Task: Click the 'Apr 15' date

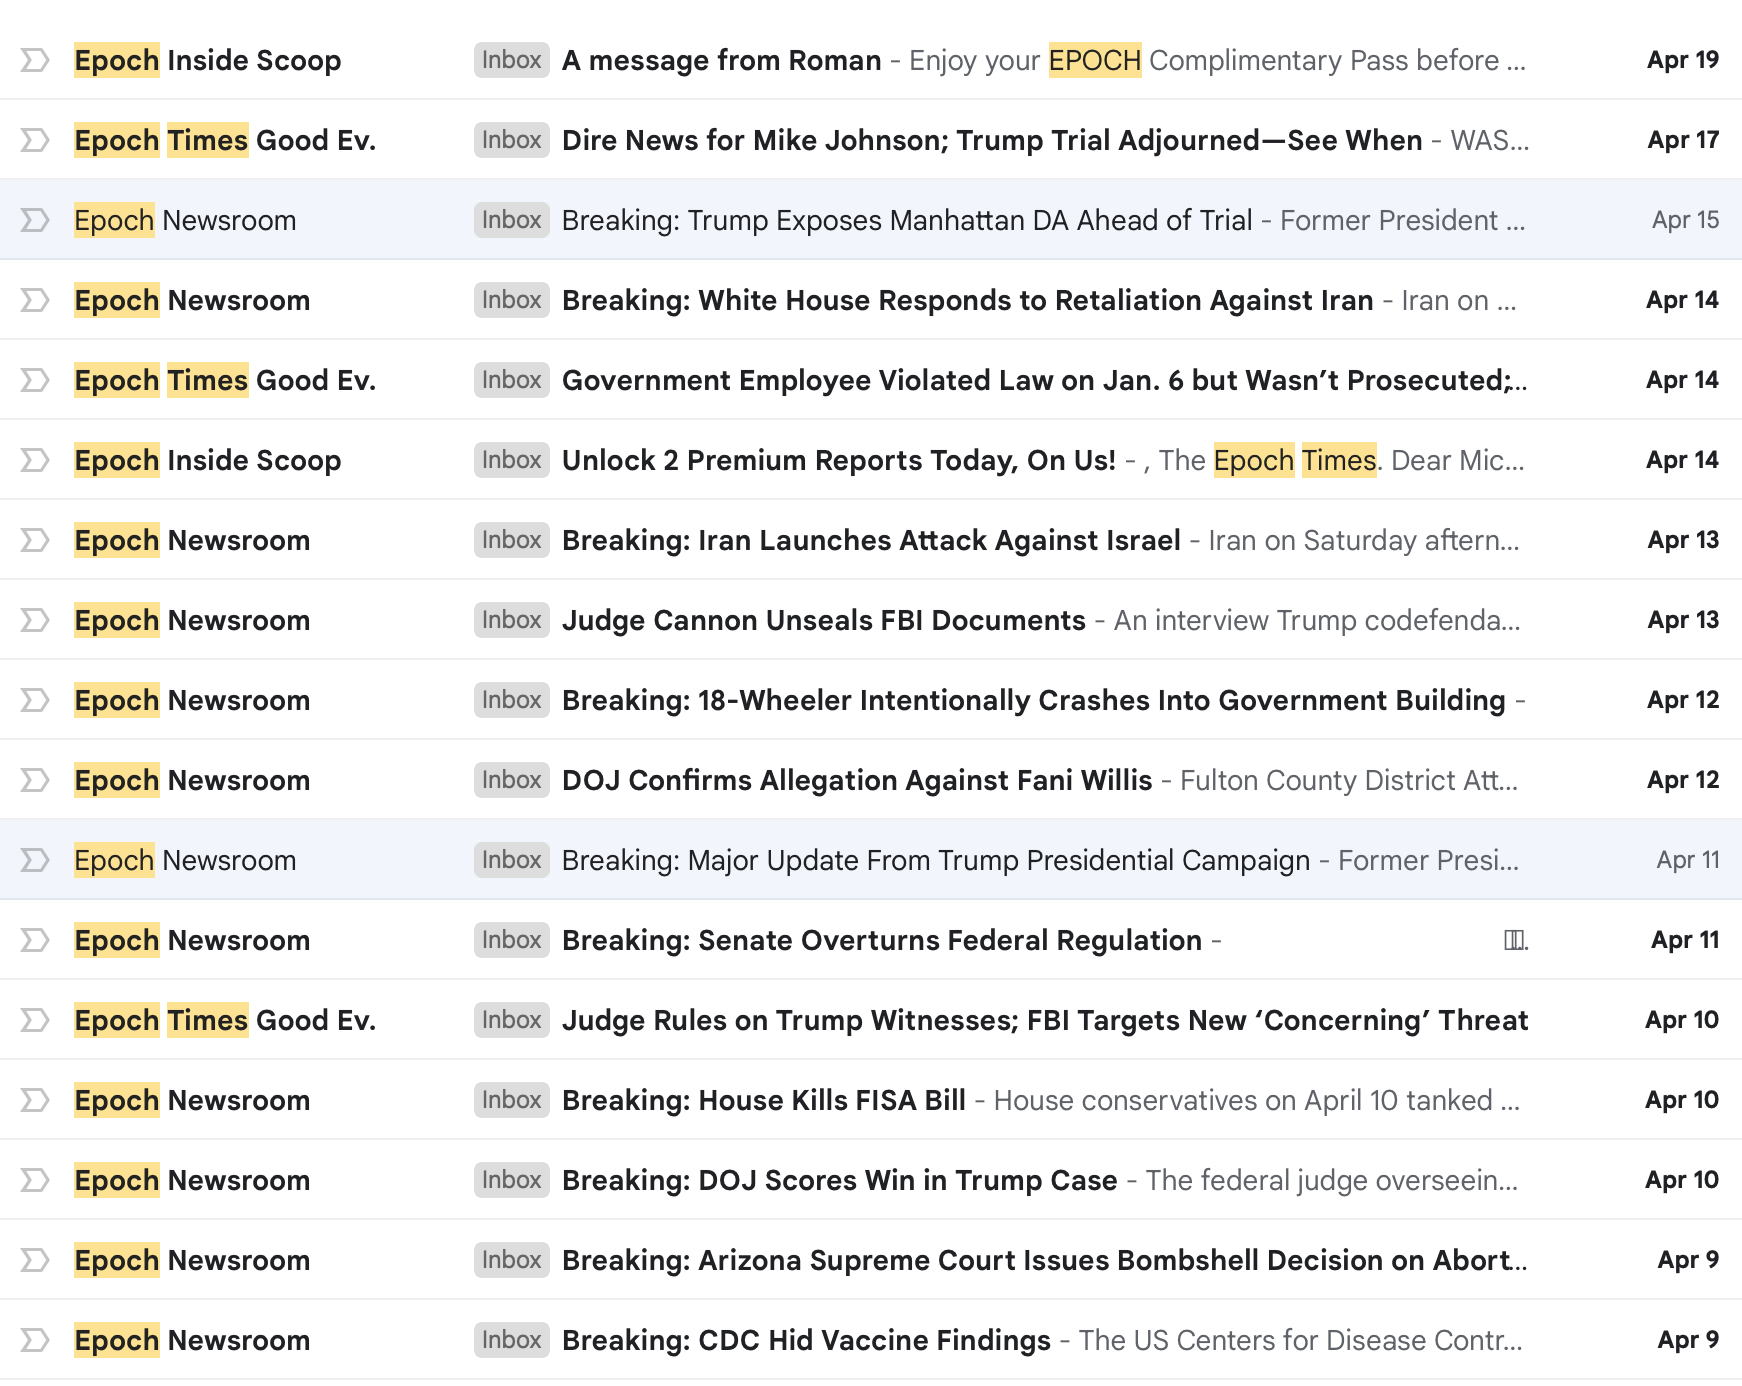Action: pyautogui.click(x=1685, y=220)
